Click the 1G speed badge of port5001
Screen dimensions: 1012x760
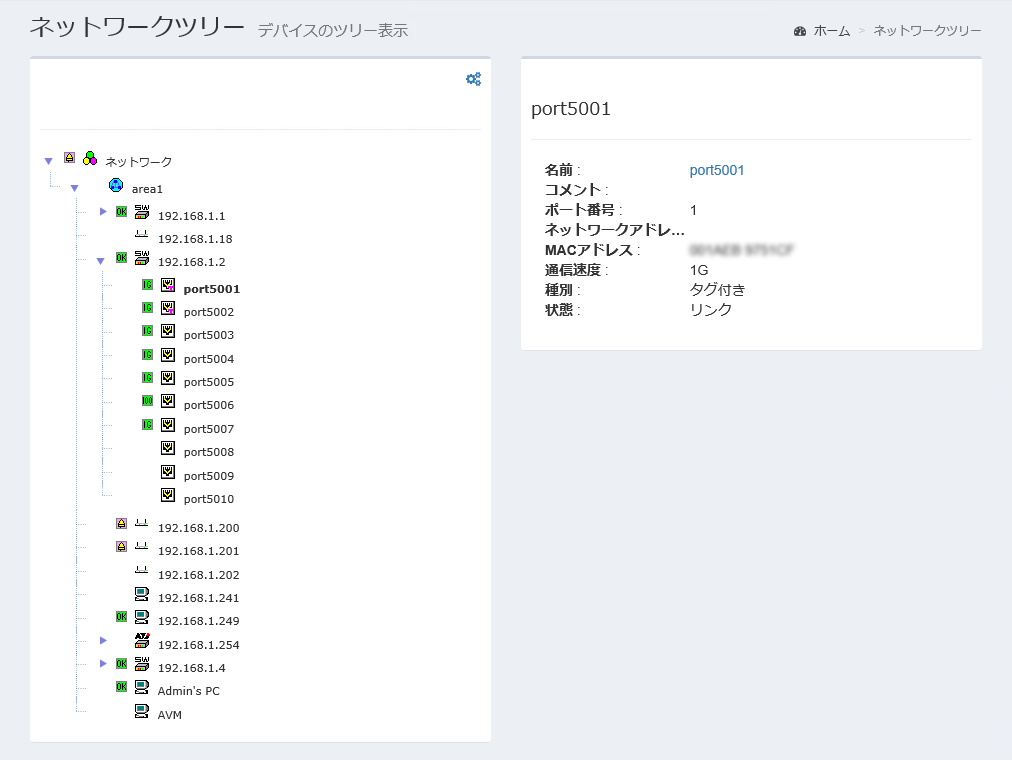click(x=147, y=285)
